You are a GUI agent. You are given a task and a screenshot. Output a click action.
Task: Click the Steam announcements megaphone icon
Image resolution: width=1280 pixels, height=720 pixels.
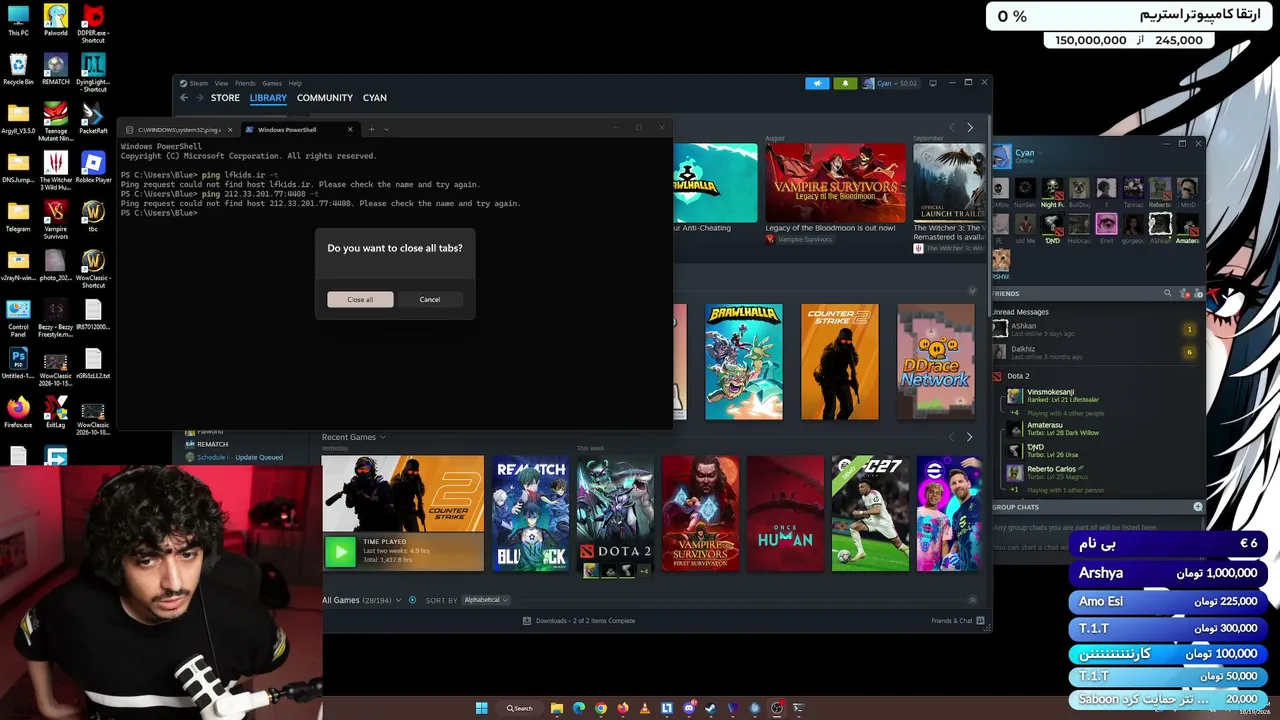pos(817,83)
